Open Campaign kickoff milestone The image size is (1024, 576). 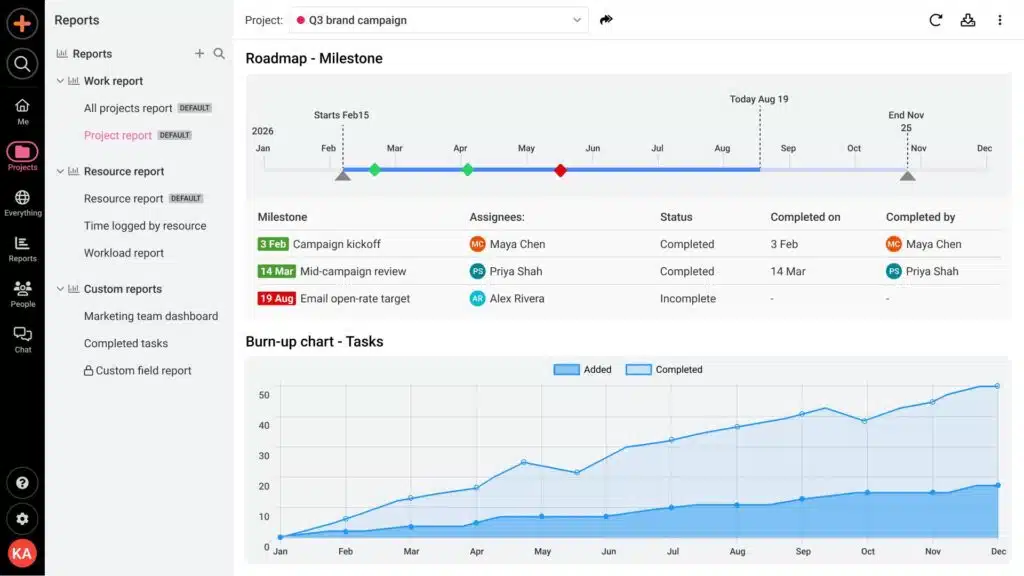(x=336, y=244)
